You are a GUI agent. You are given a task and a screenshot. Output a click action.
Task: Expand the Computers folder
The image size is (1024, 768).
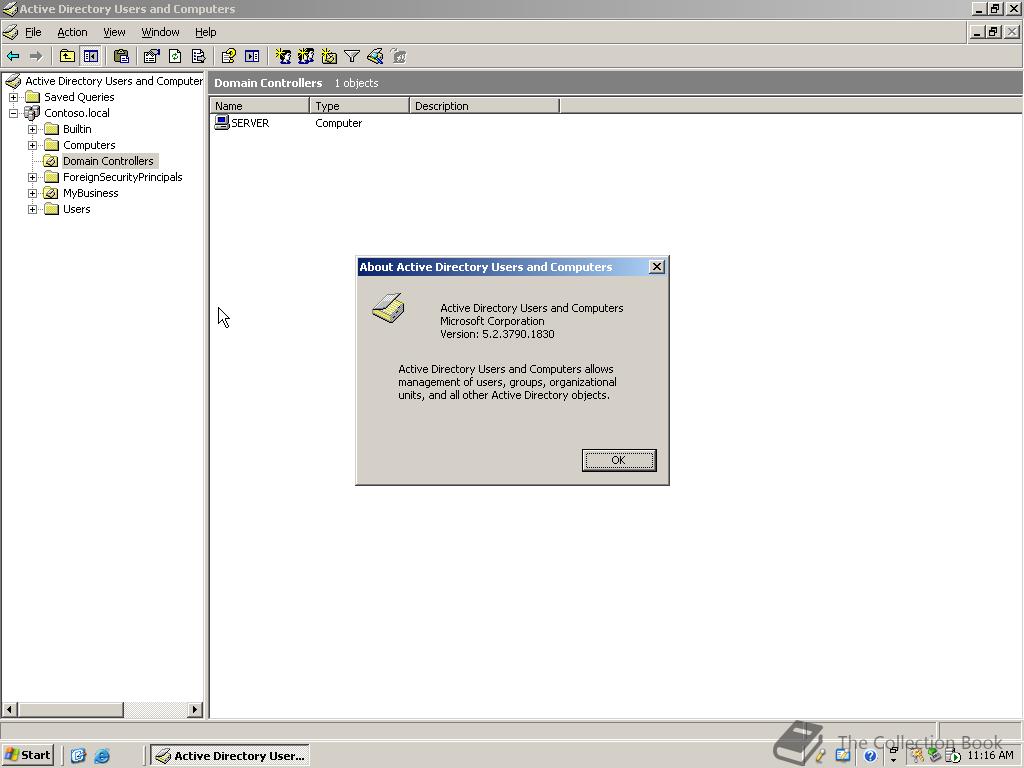pyautogui.click(x=32, y=145)
